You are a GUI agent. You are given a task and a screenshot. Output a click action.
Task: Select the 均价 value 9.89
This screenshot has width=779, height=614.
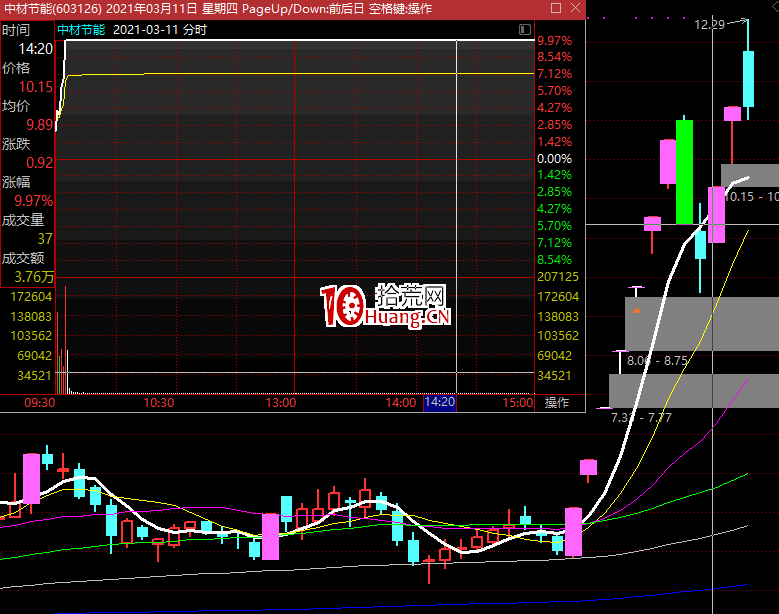(x=40, y=125)
